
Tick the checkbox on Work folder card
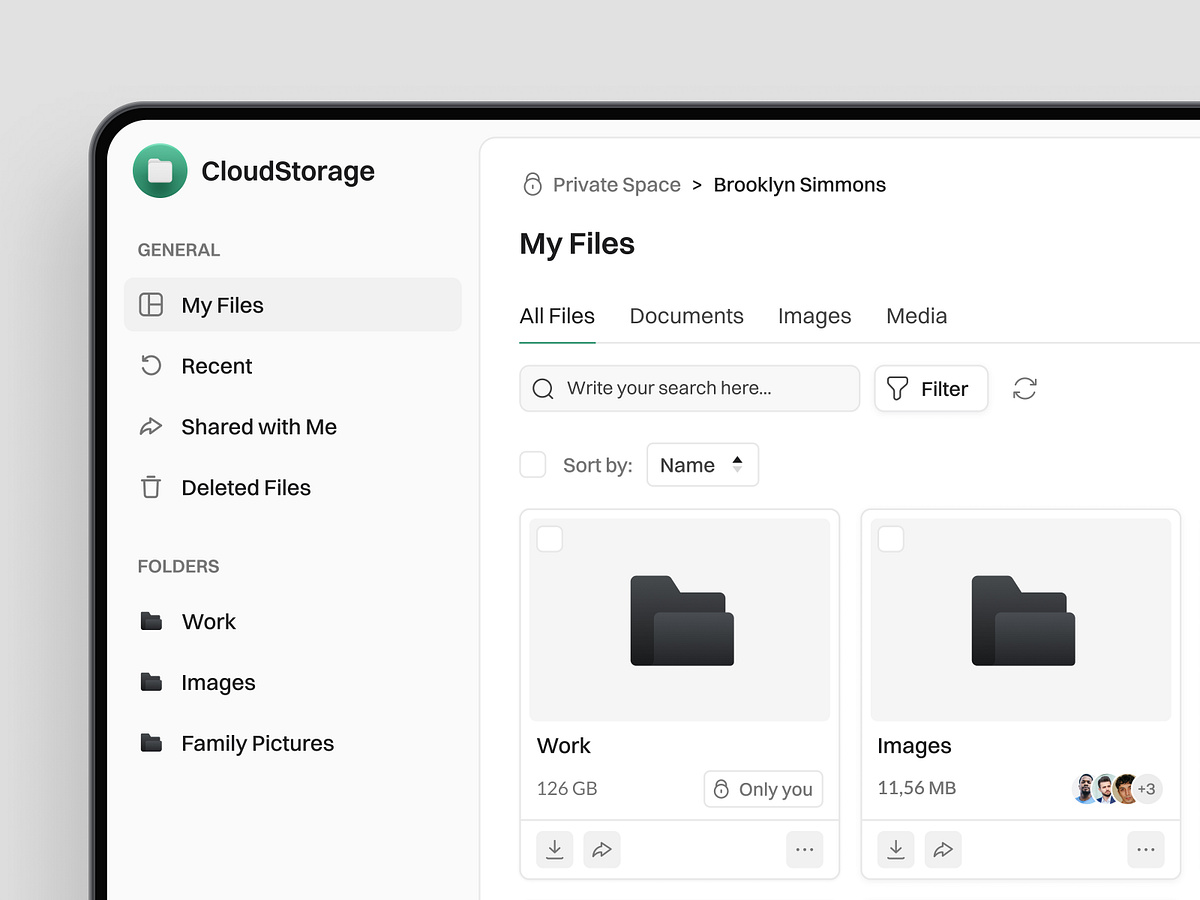550,539
